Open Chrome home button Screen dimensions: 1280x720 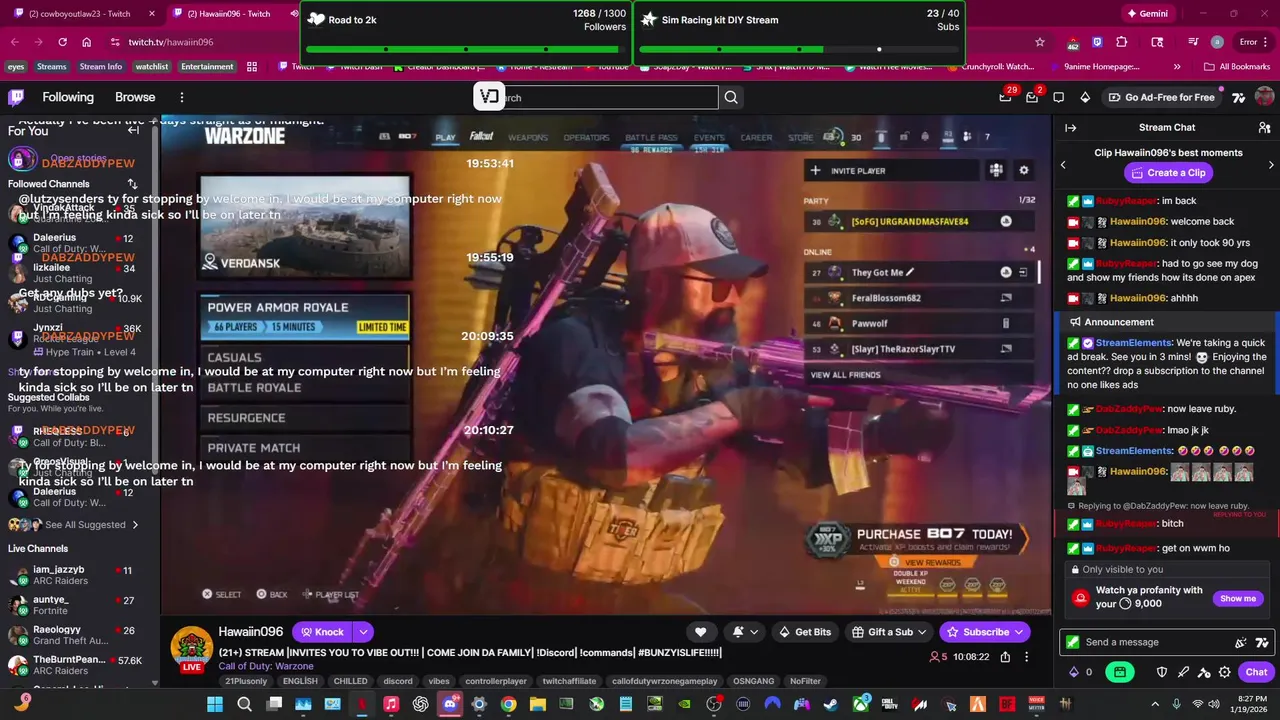pyautogui.click(x=87, y=42)
